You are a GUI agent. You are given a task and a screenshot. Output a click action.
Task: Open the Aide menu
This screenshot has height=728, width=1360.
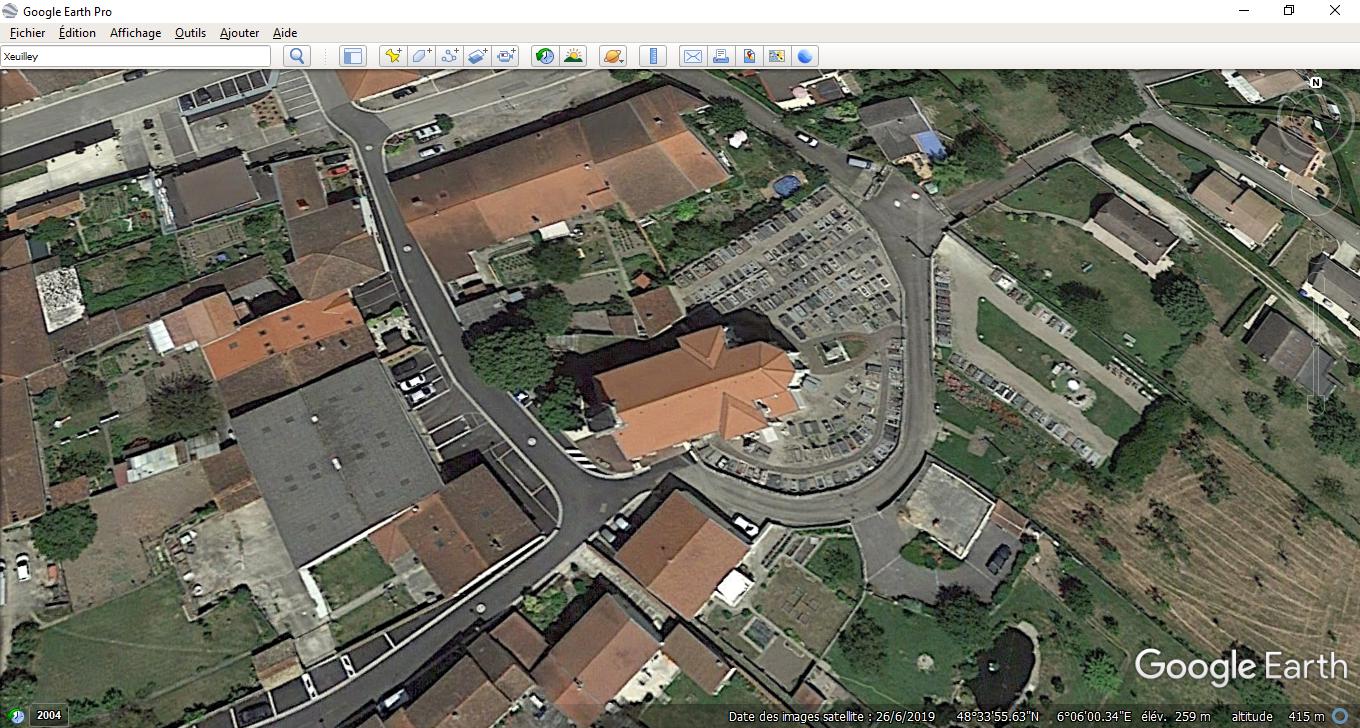click(x=284, y=33)
